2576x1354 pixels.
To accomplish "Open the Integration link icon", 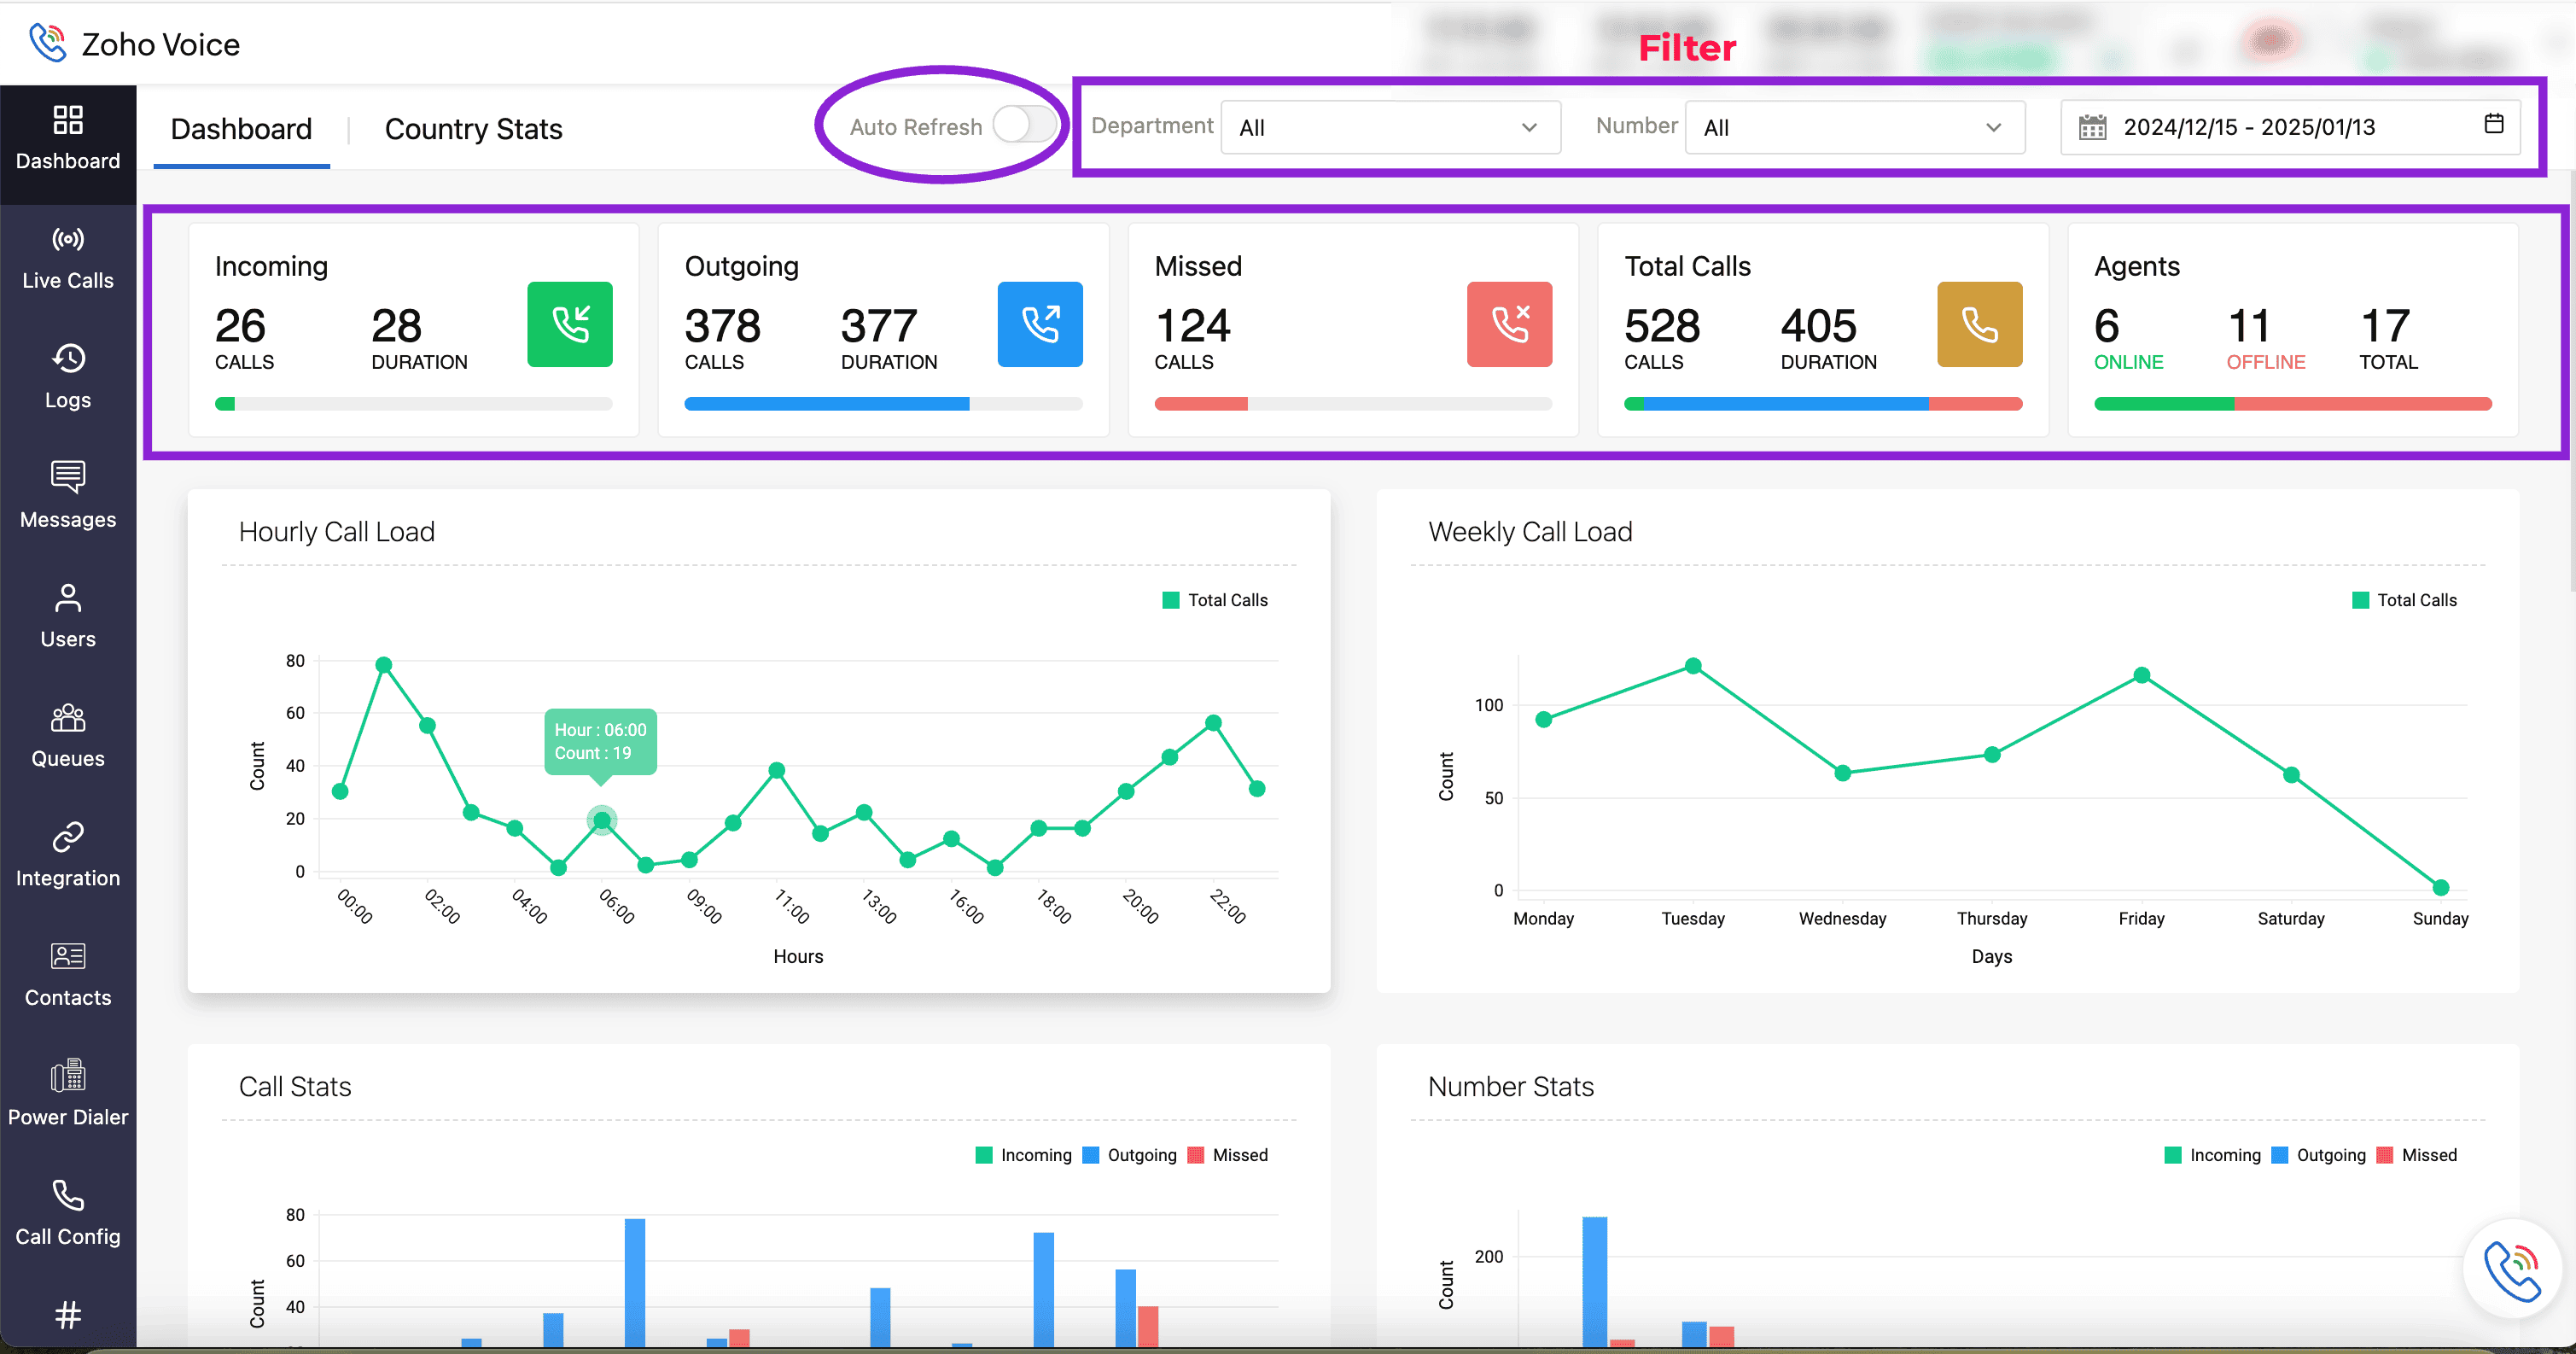I will [67, 836].
